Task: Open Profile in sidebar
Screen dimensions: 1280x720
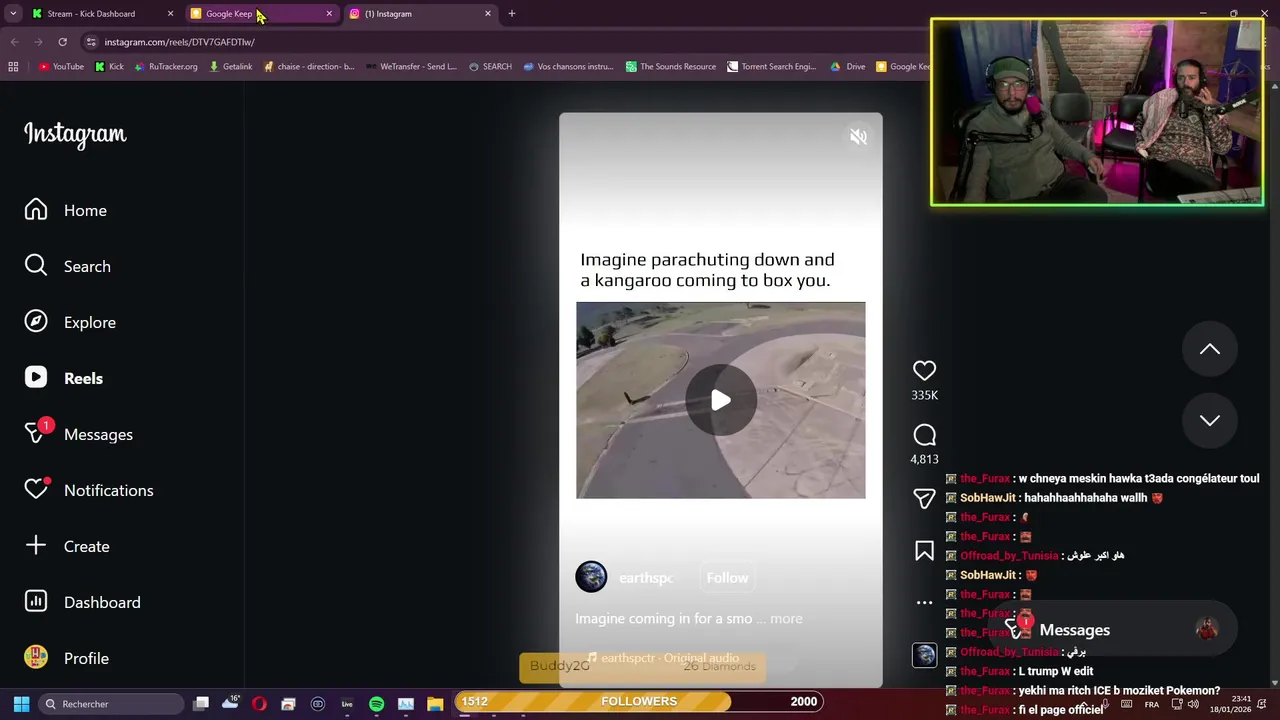Action: [x=67, y=658]
